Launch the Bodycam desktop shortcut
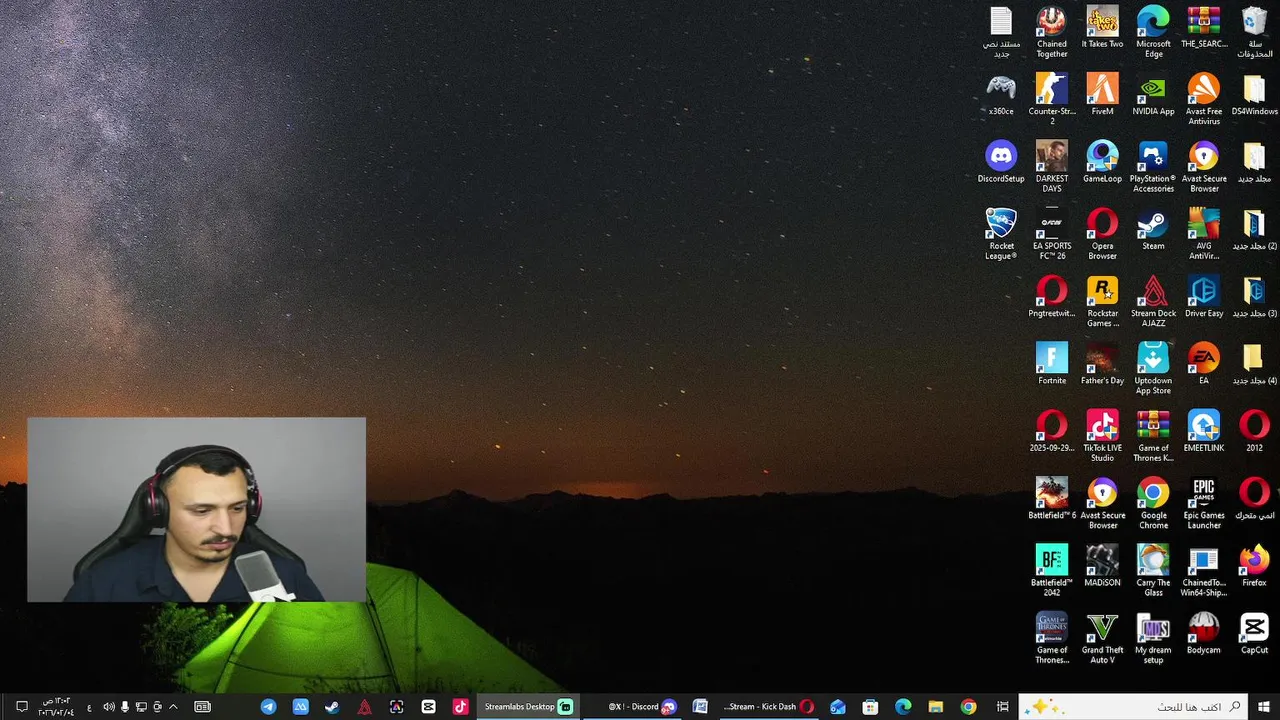Image resolution: width=1280 pixels, height=720 pixels. [1204, 633]
